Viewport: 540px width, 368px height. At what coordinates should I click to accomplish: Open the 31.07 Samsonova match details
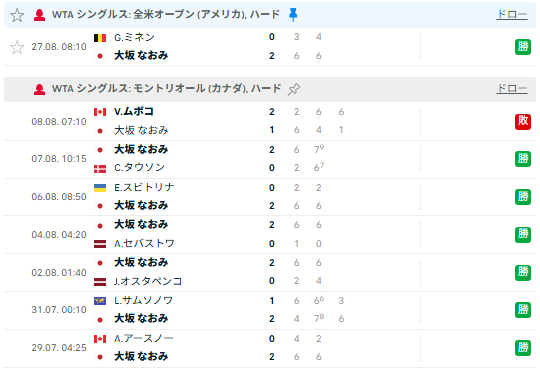(270, 310)
